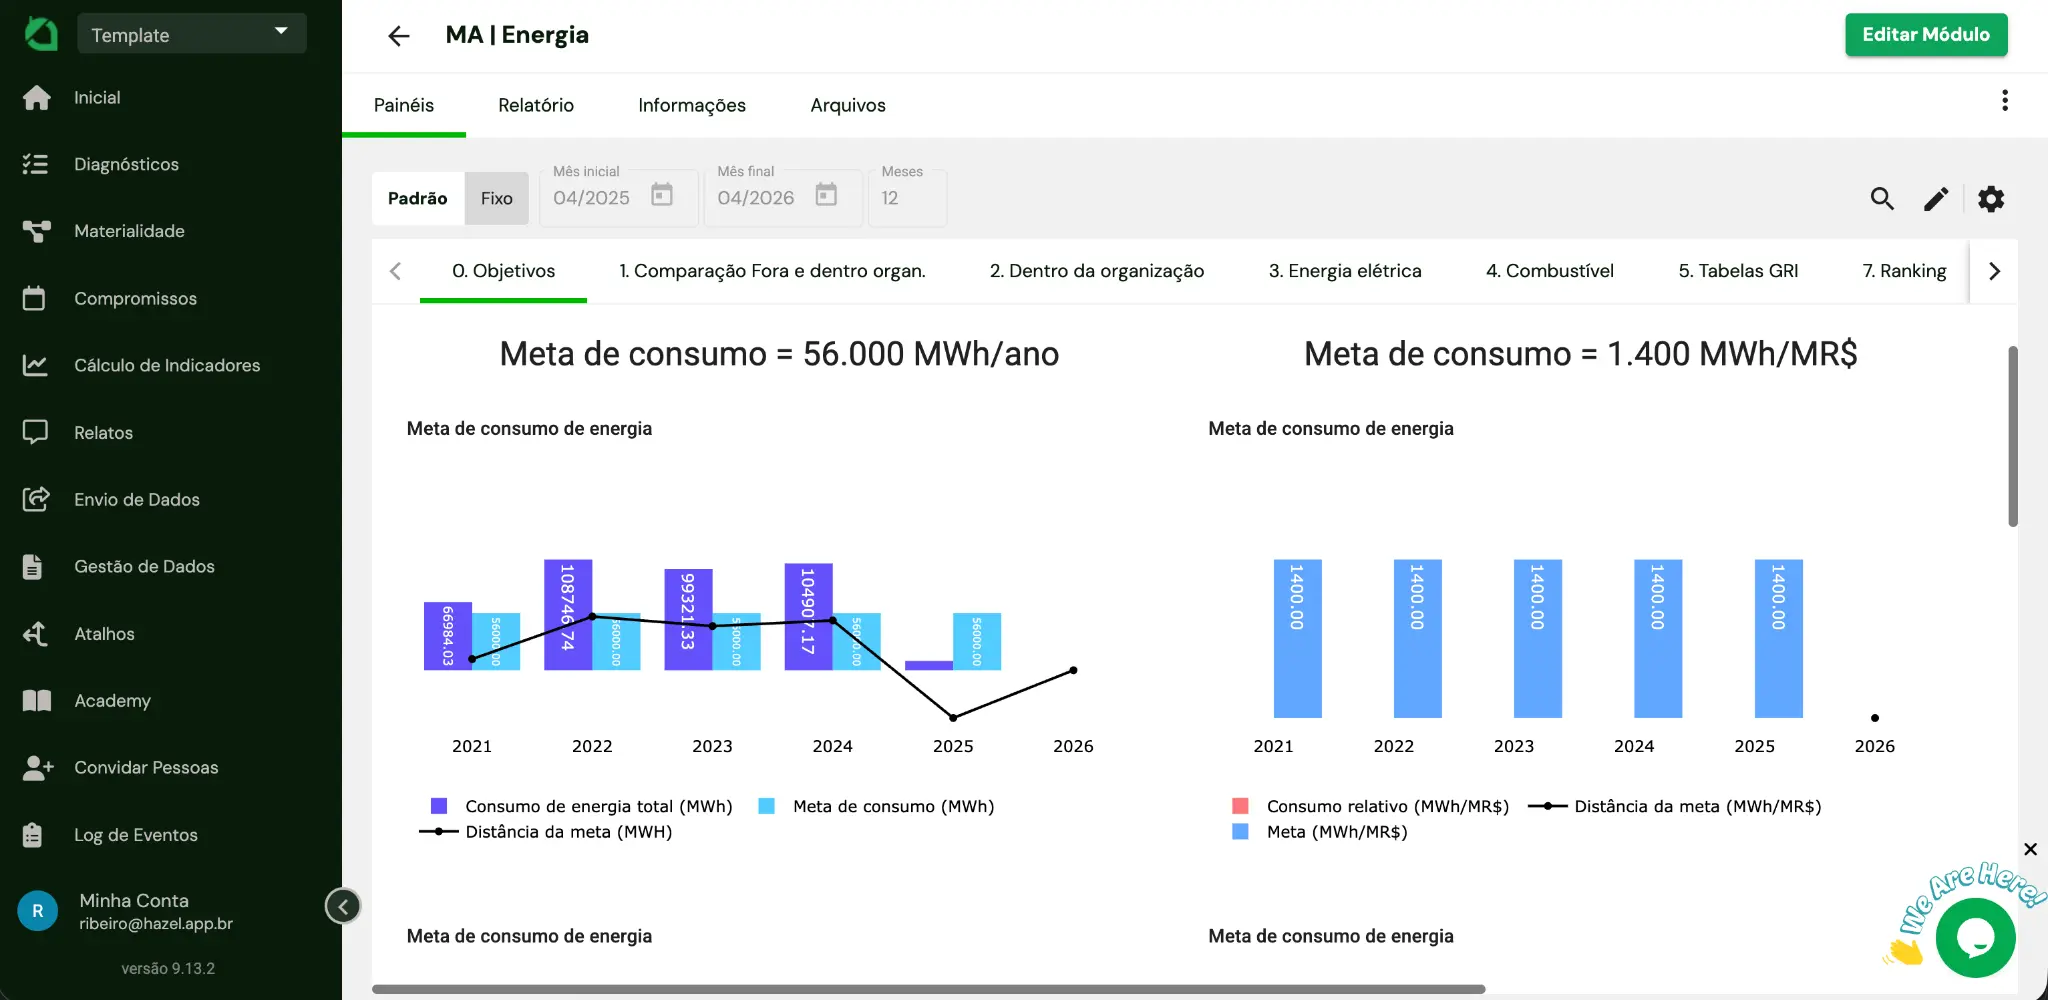Open Relatos chat bubble icon
This screenshot has height=1000, width=2048.
[x=35, y=432]
